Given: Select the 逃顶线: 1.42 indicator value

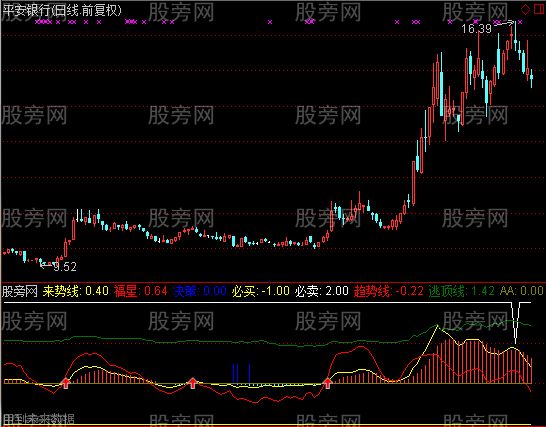Looking at the screenshot, I should [462, 291].
